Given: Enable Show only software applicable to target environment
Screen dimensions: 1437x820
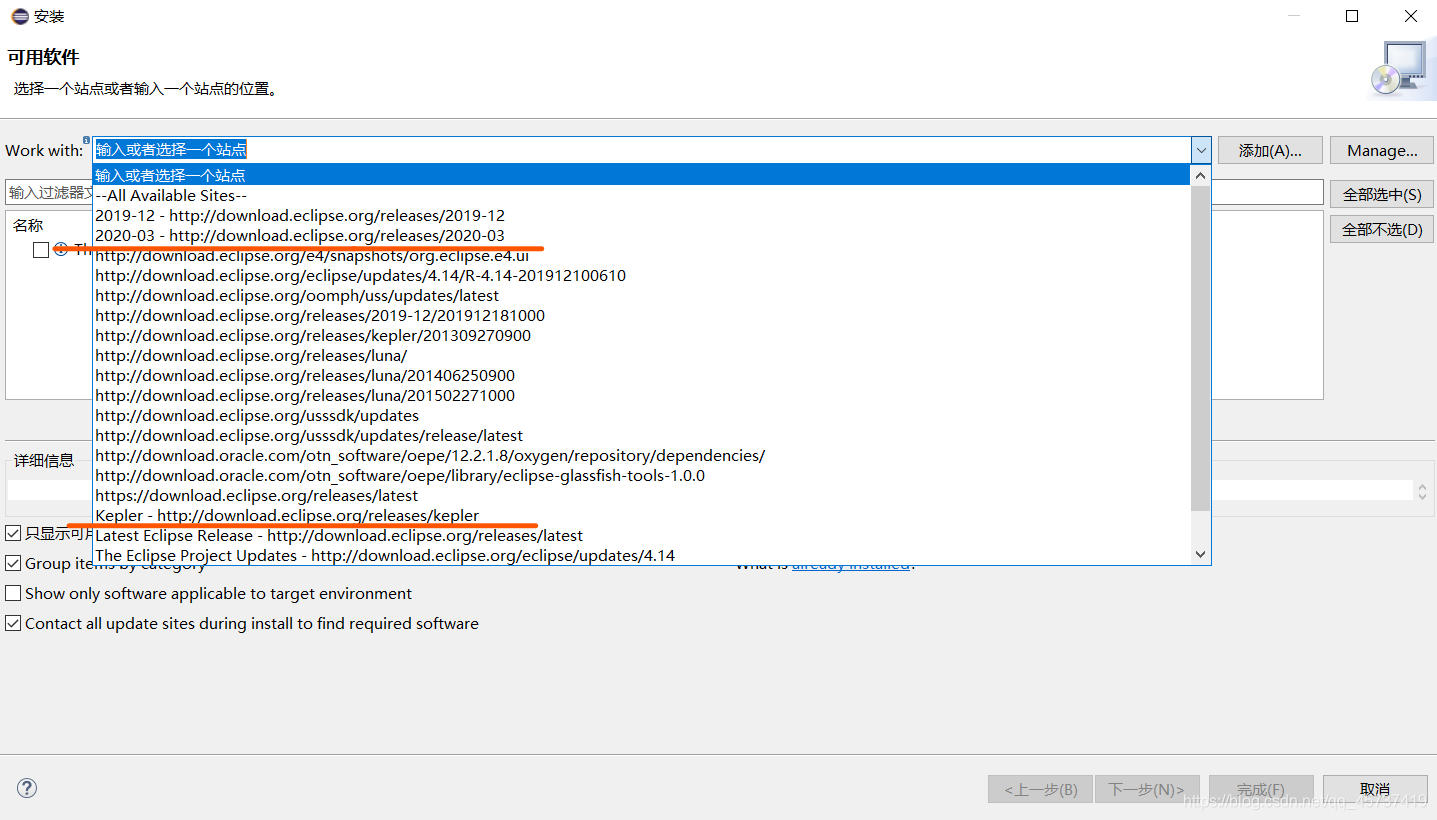Looking at the screenshot, I should coord(13,593).
